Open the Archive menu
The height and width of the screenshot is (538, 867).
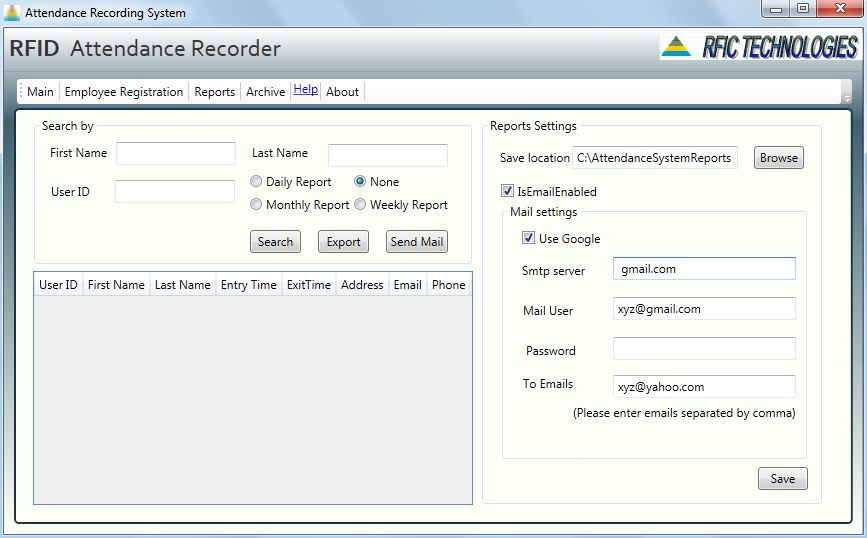[x=265, y=92]
